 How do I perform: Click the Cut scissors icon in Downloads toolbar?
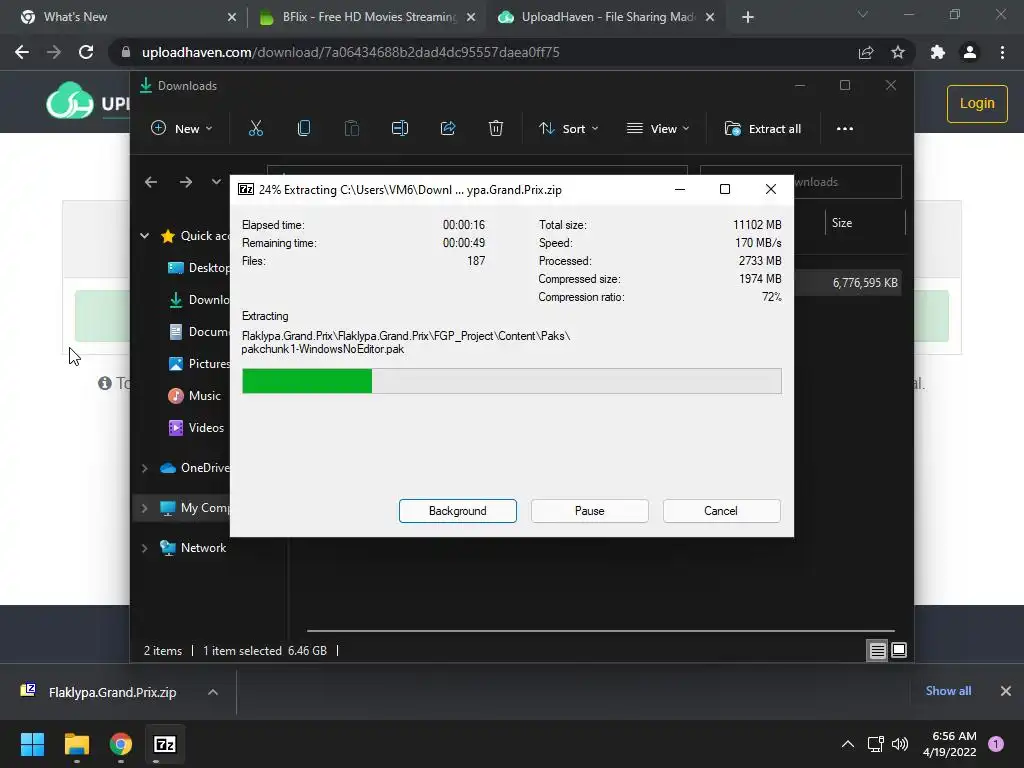pos(255,129)
